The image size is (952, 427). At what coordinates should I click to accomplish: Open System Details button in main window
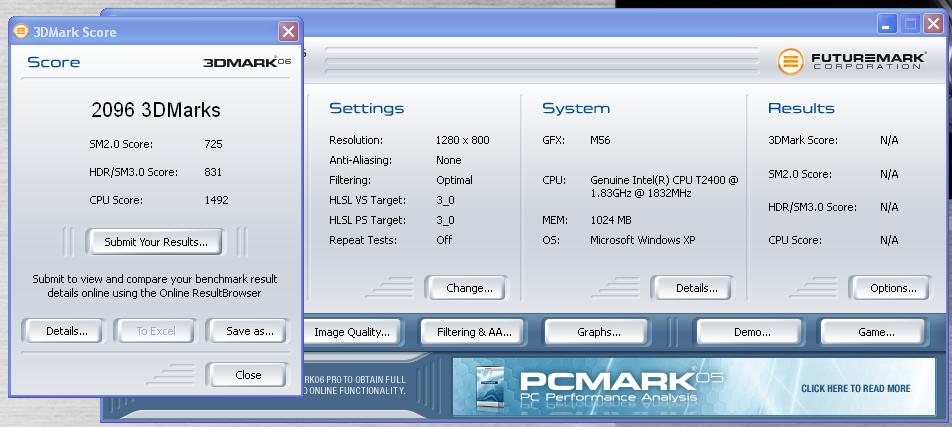tap(693, 288)
